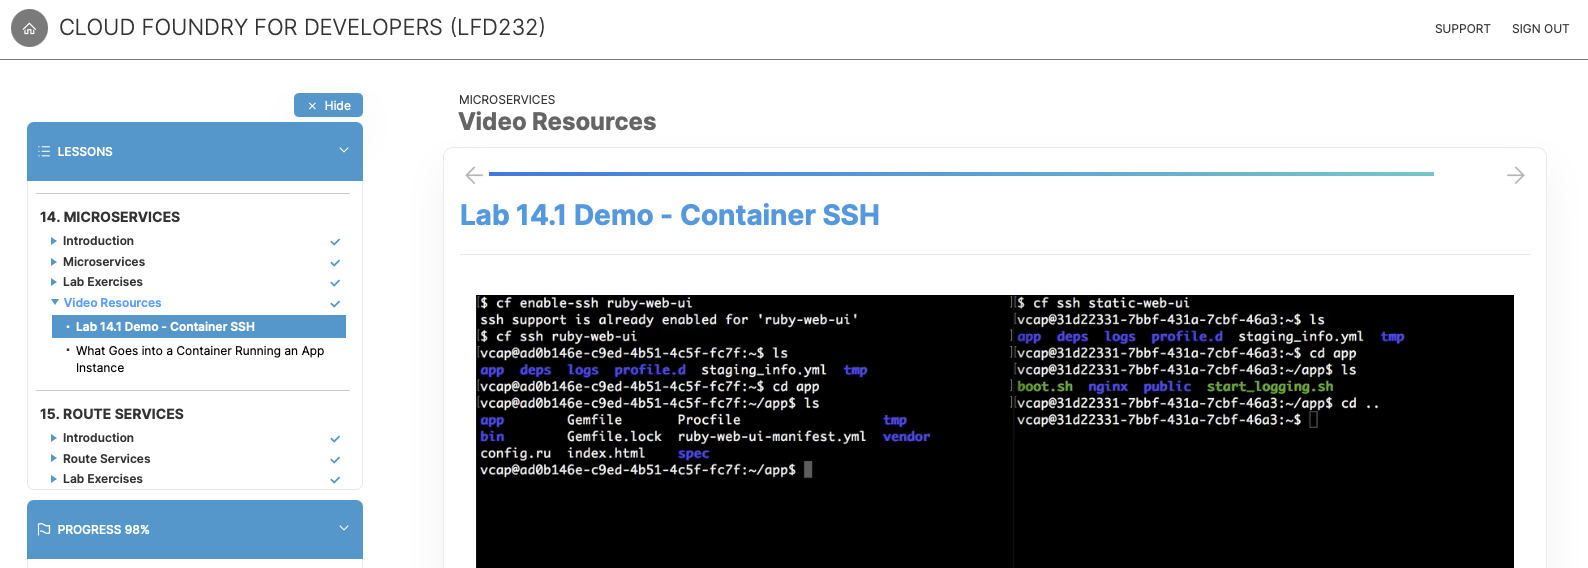Expand the PROGRESS 98% panel chevron
The height and width of the screenshot is (568, 1588).
pos(344,528)
